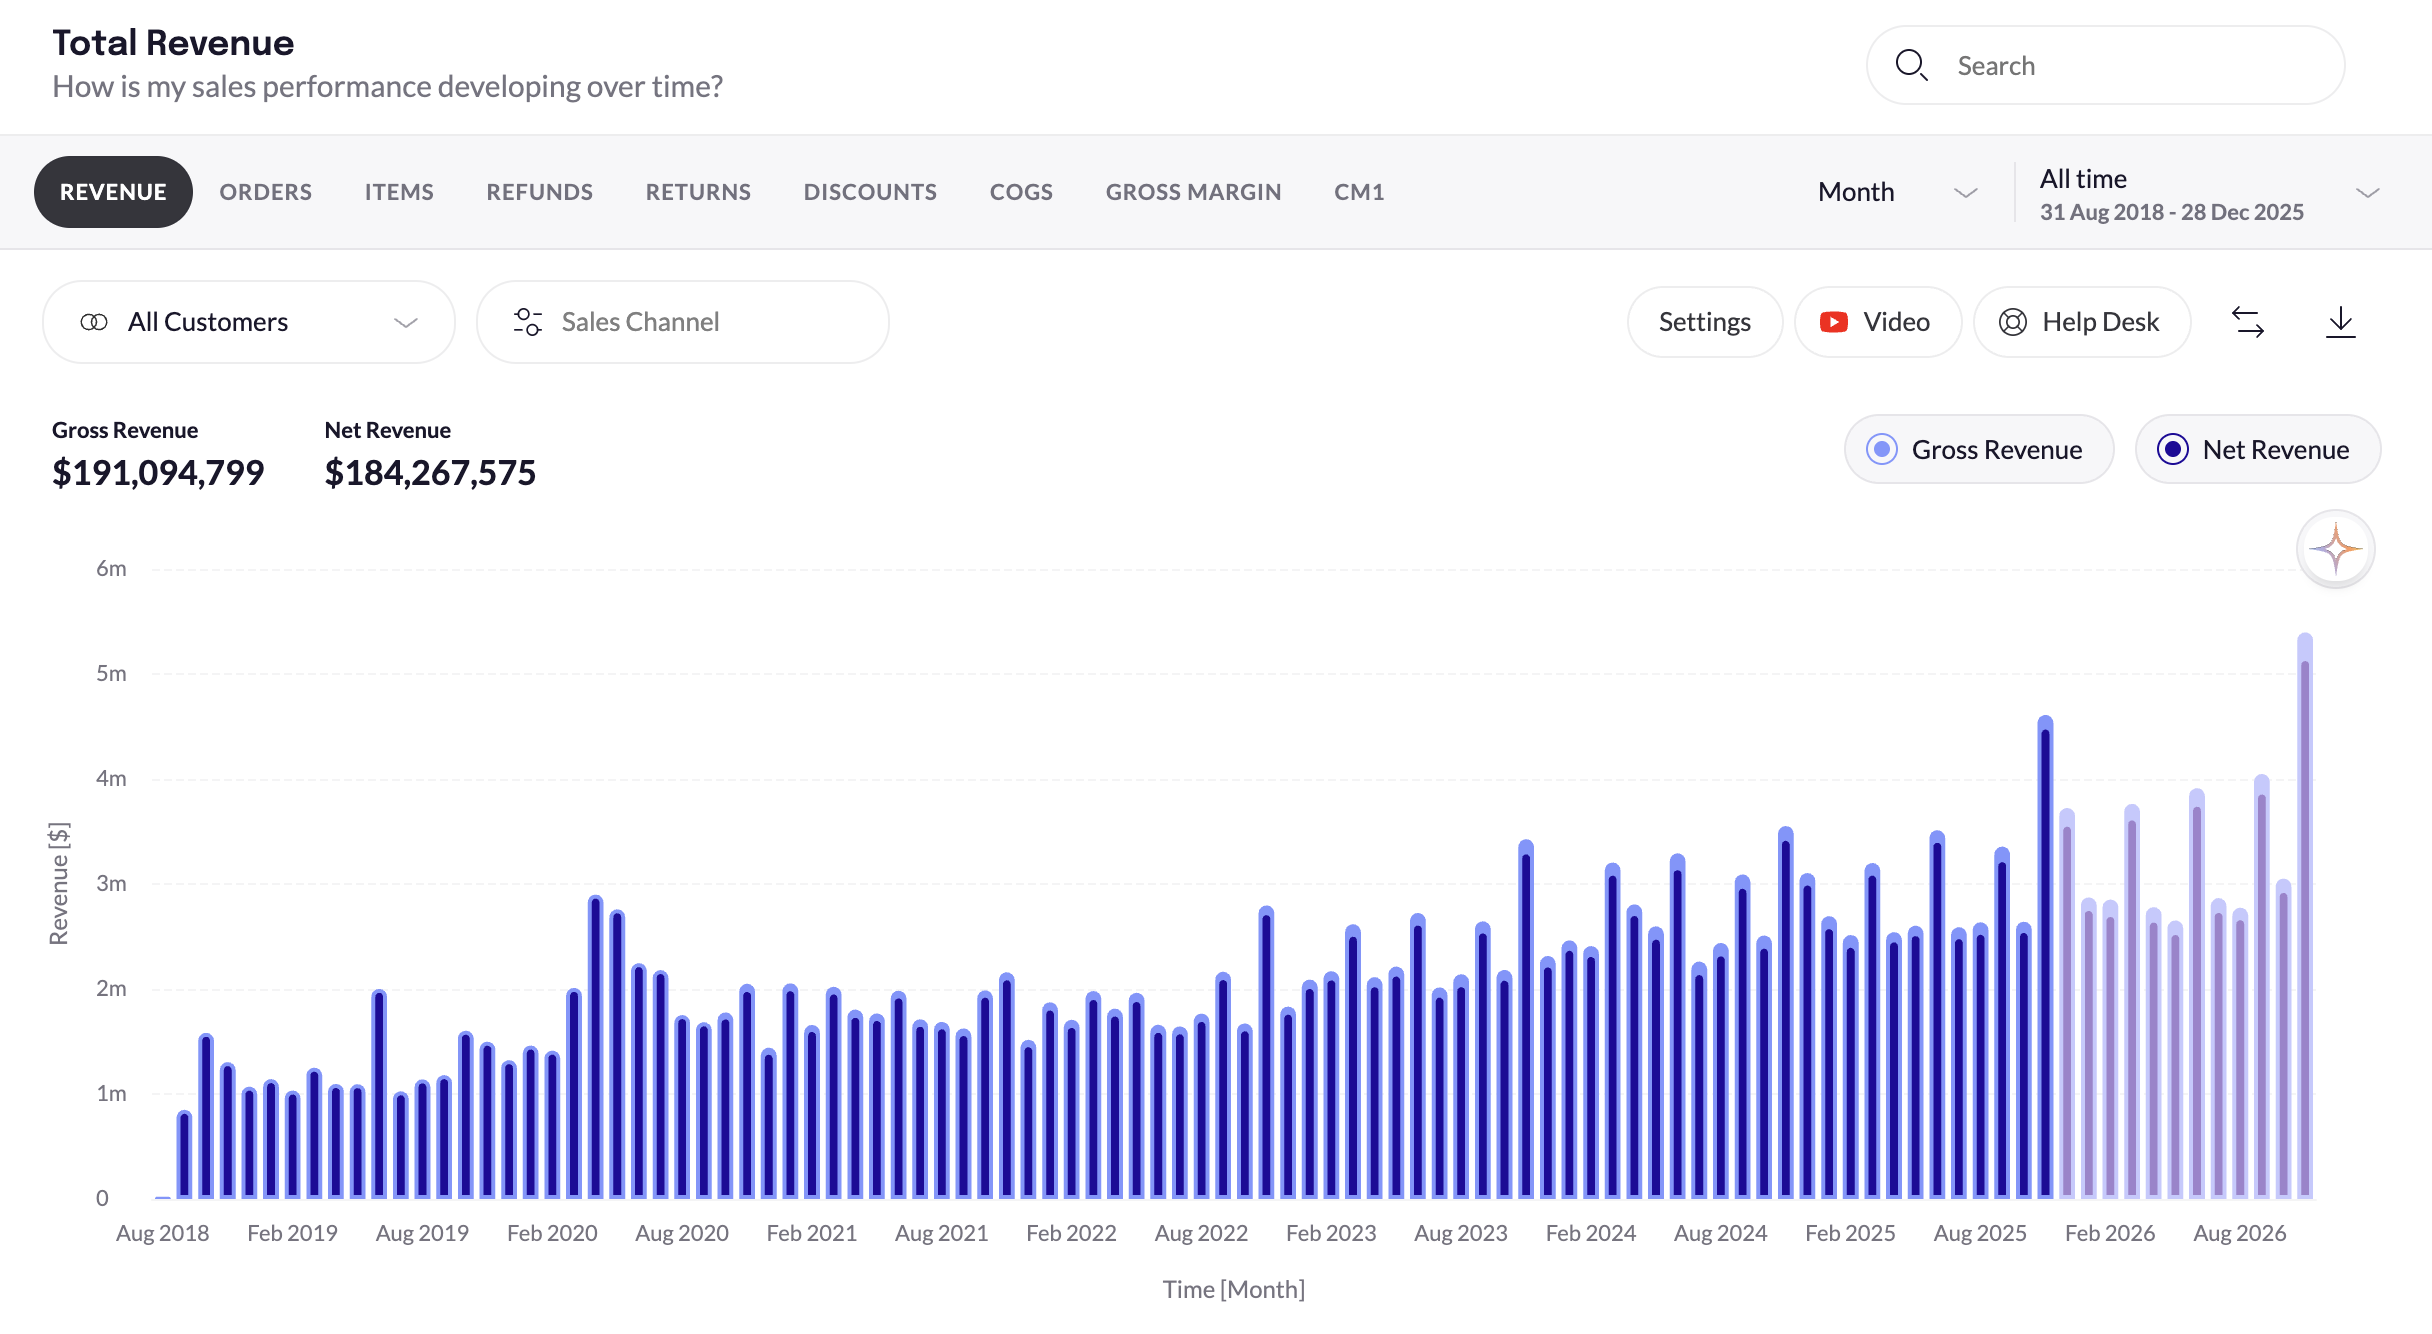
Task: Toggle the Gross Revenue series
Action: tap(1978, 449)
